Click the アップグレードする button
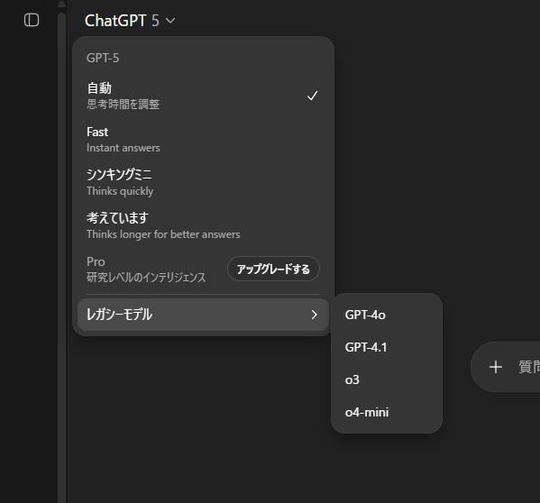This screenshot has width=540, height=503. click(x=273, y=269)
